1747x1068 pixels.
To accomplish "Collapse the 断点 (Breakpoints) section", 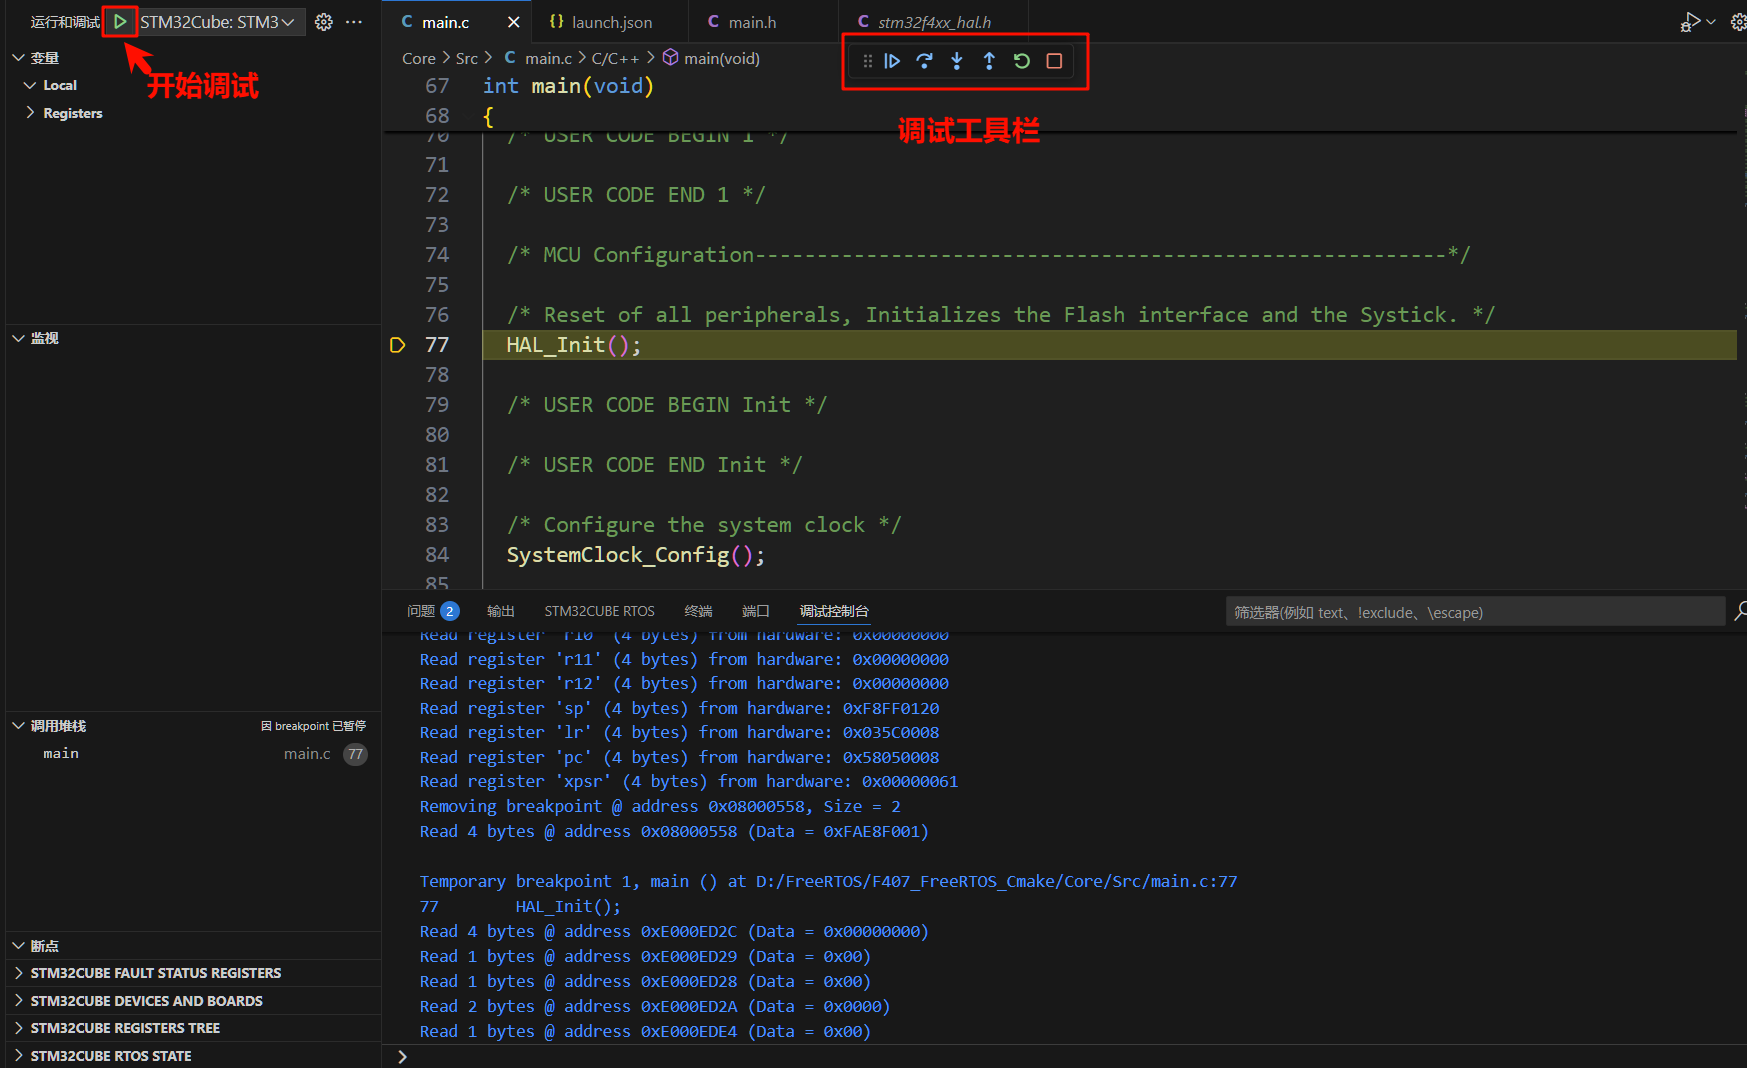I will [x=18, y=946].
